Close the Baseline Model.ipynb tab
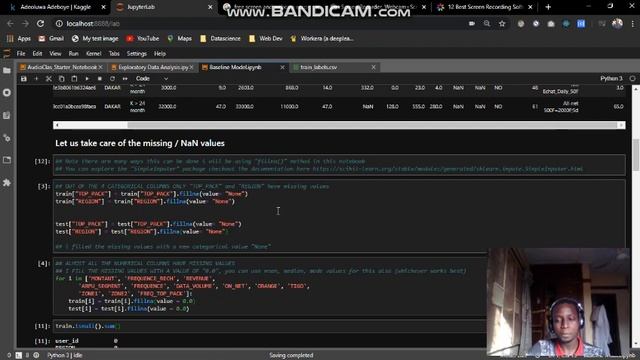 tap(282, 67)
